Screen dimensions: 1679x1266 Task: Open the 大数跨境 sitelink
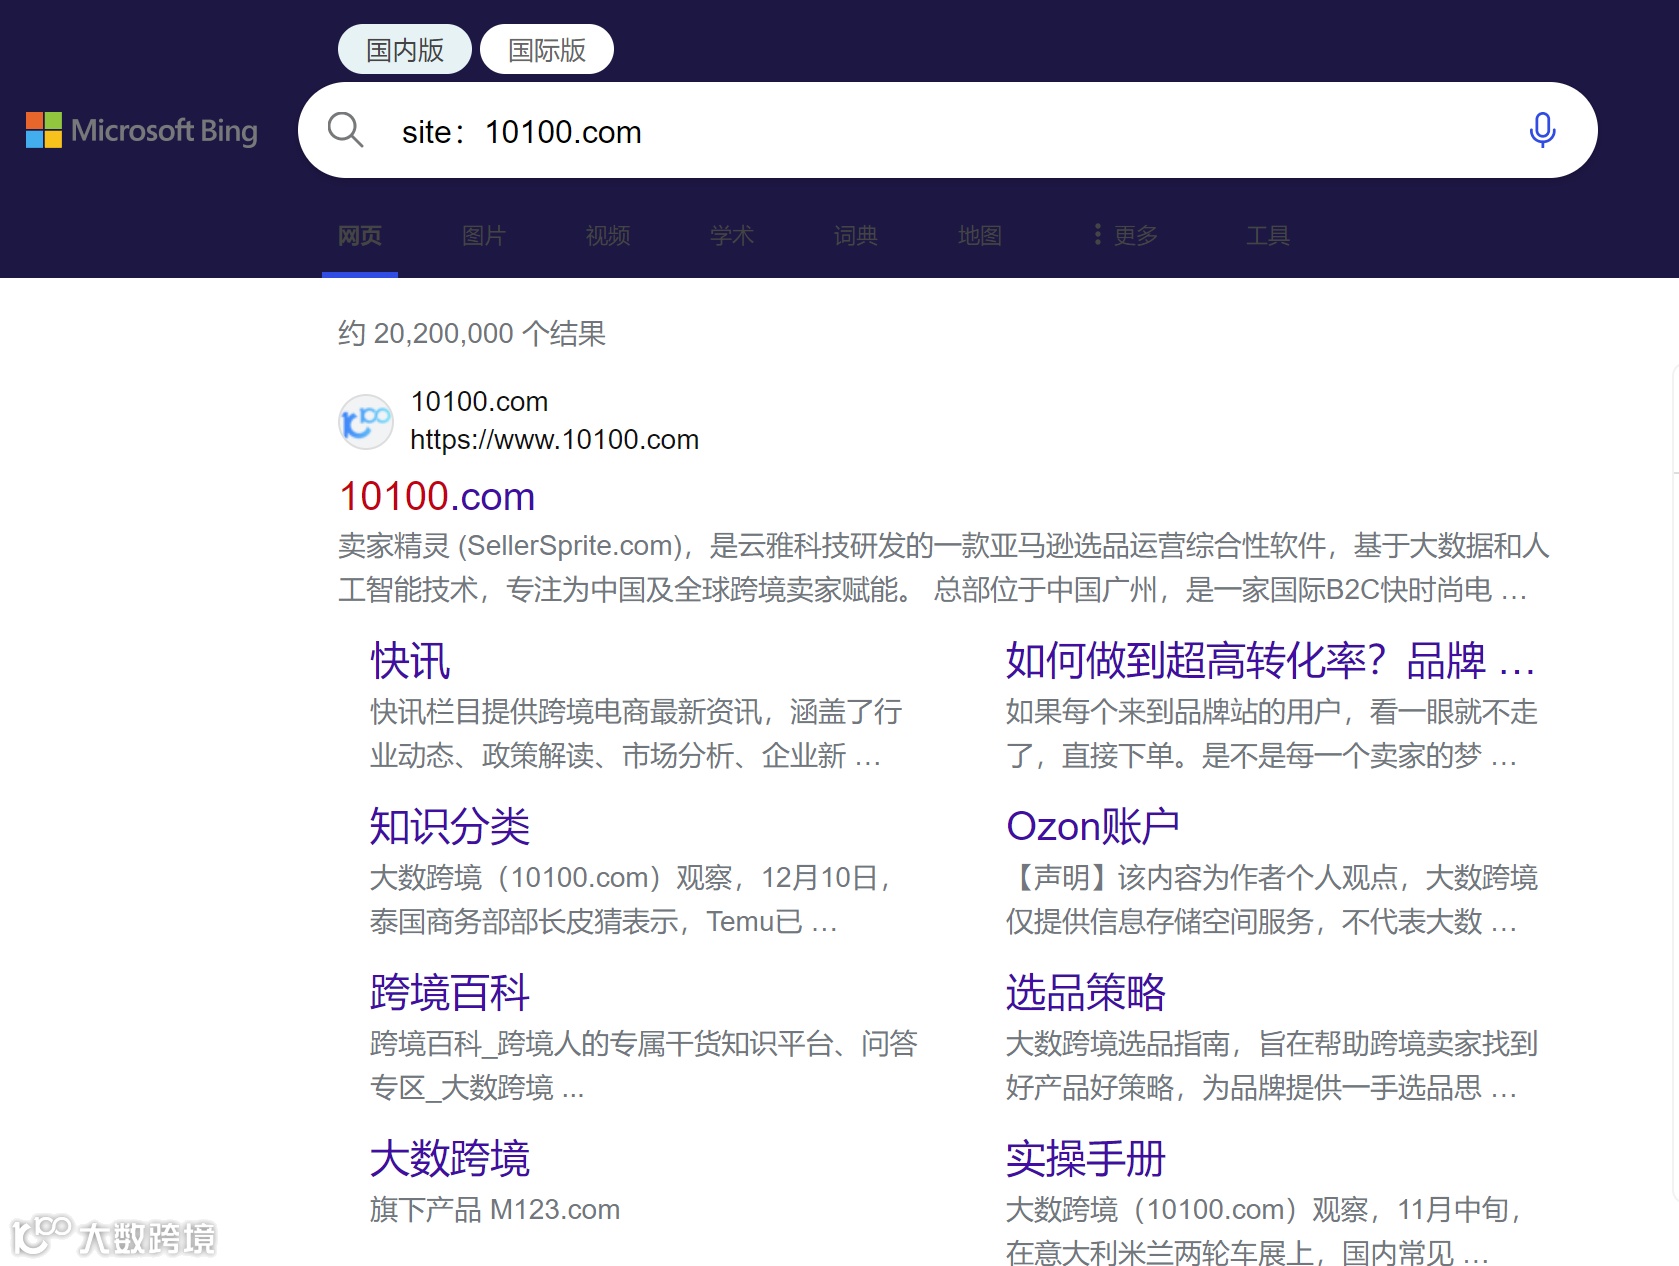coord(450,1159)
